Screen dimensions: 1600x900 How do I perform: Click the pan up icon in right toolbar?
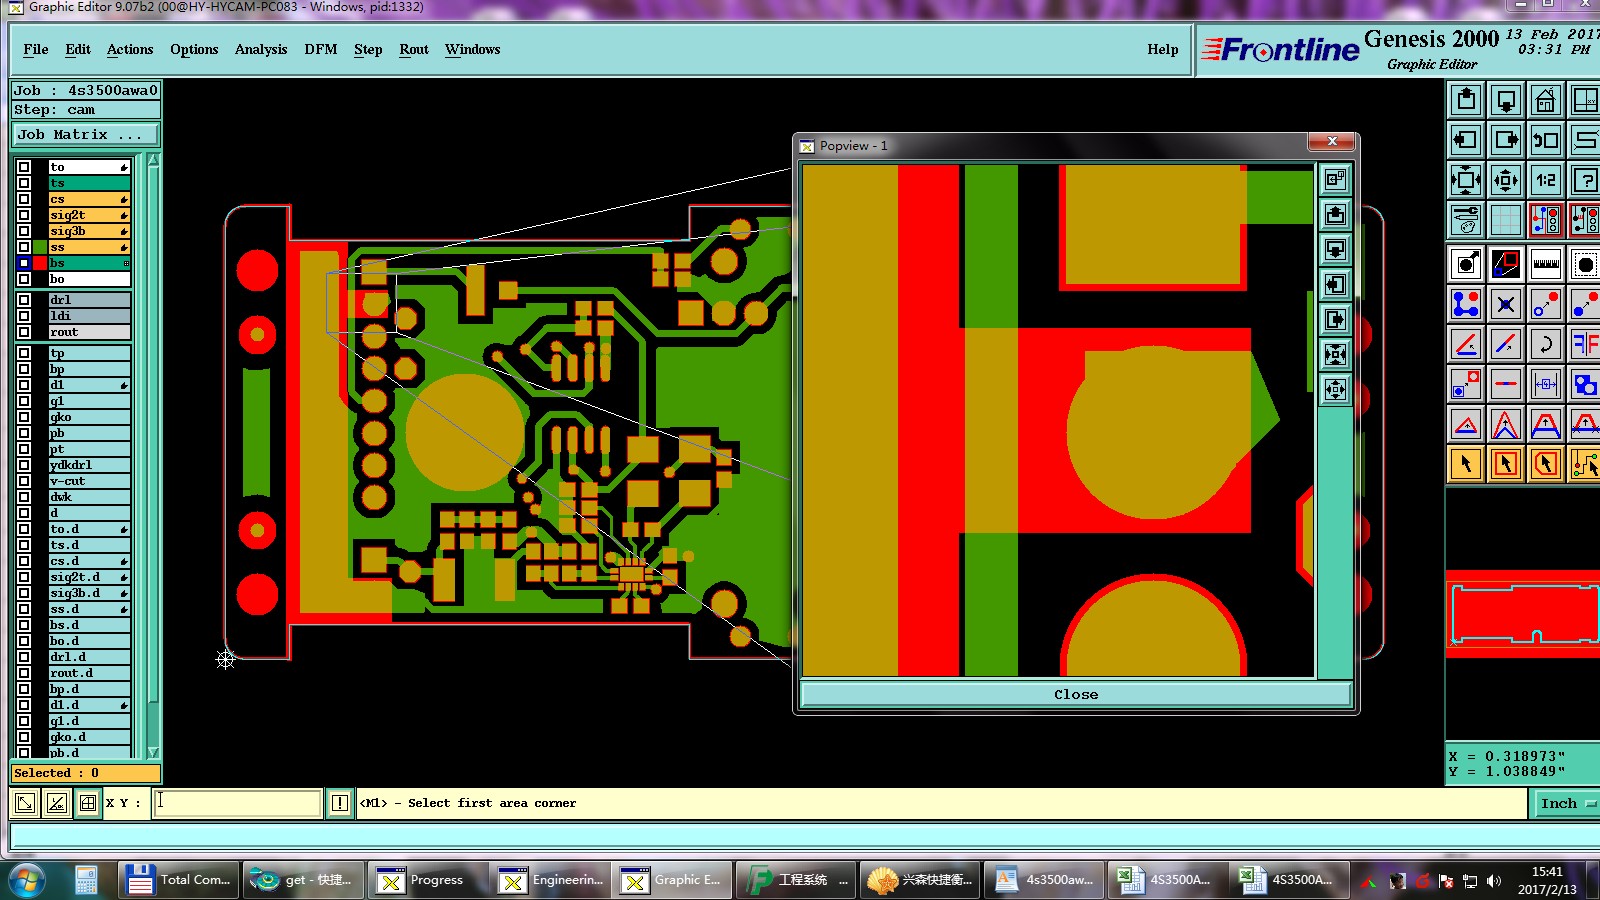(x=1466, y=100)
